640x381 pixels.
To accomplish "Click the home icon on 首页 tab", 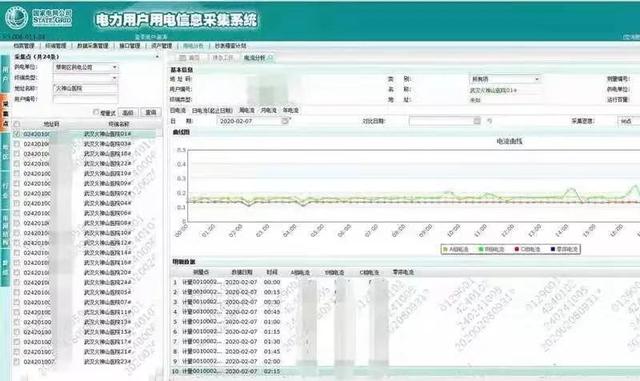I will (x=183, y=58).
